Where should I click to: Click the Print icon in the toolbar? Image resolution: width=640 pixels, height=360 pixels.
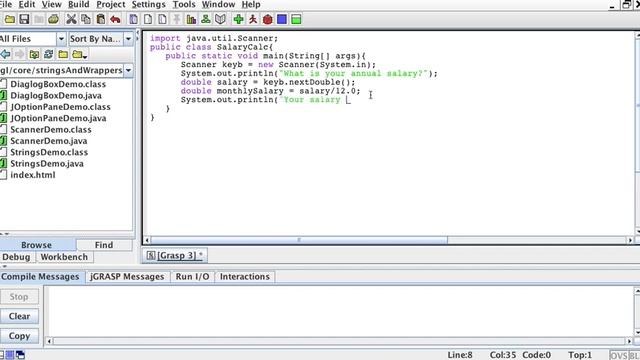click(x=53, y=19)
